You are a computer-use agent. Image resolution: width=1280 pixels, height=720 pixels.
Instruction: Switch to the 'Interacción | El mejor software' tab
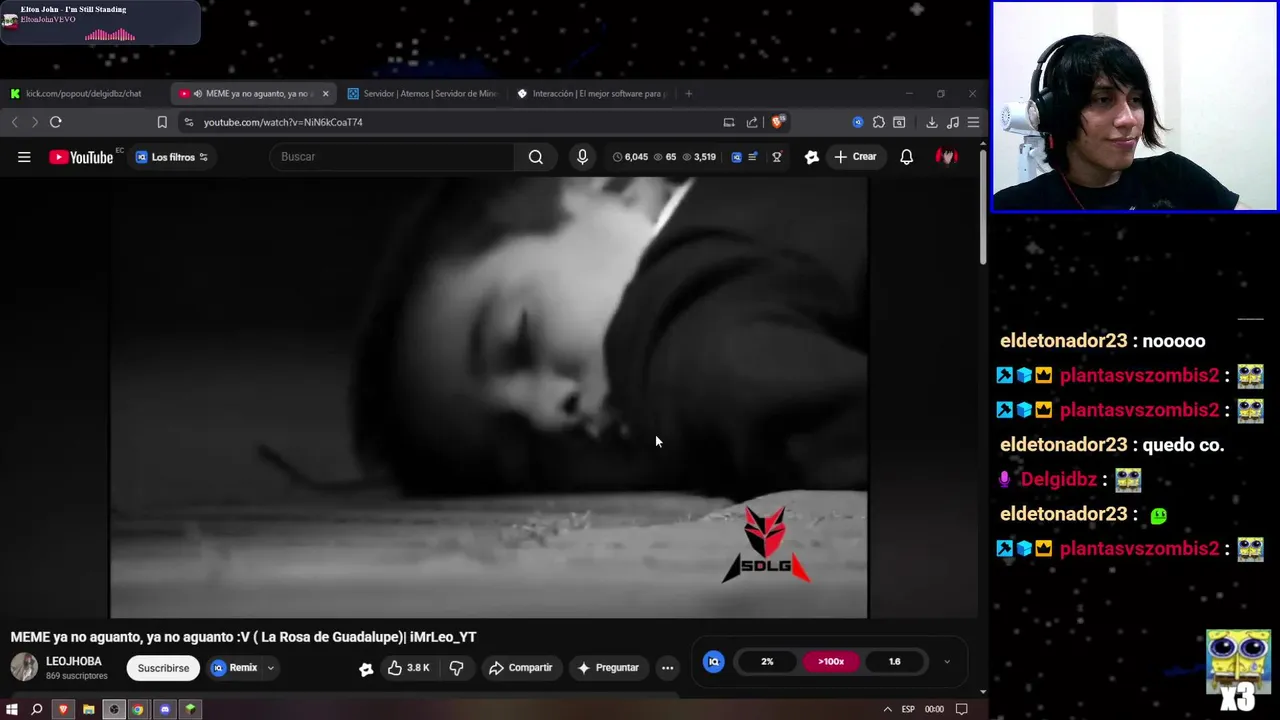(x=592, y=94)
